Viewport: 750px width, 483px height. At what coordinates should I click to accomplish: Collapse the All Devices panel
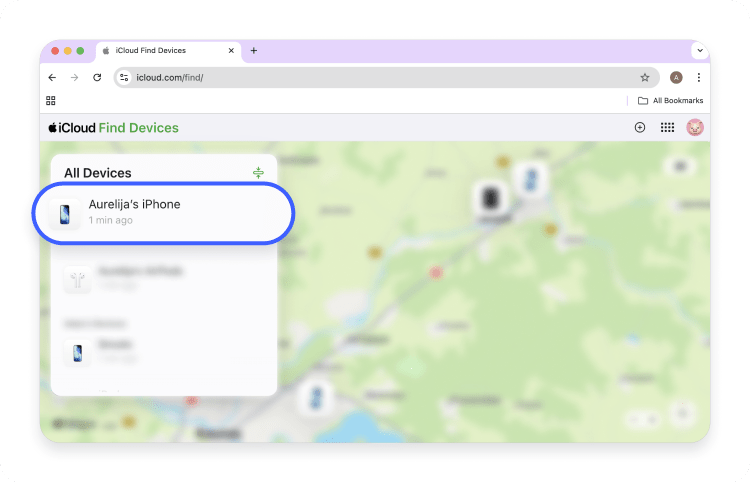pos(258,173)
